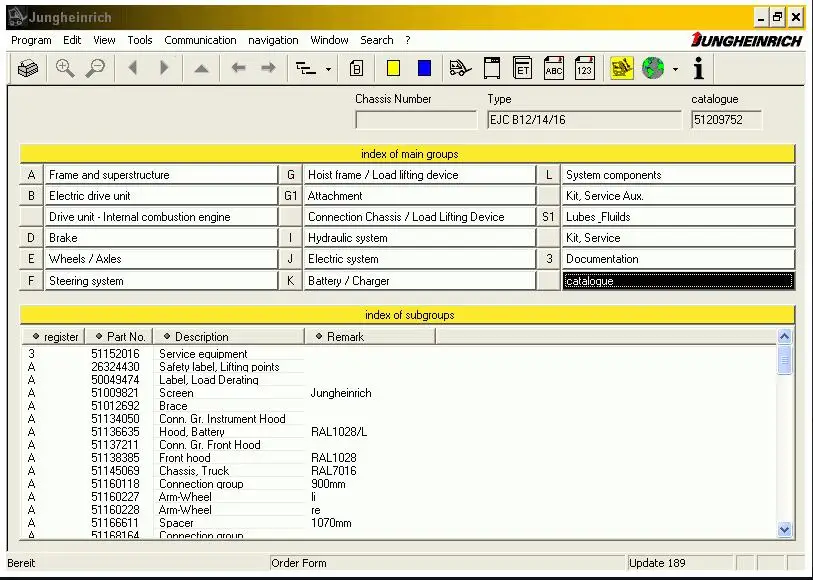Click the yellow color square icon
The height and width of the screenshot is (580, 813).
(x=394, y=68)
